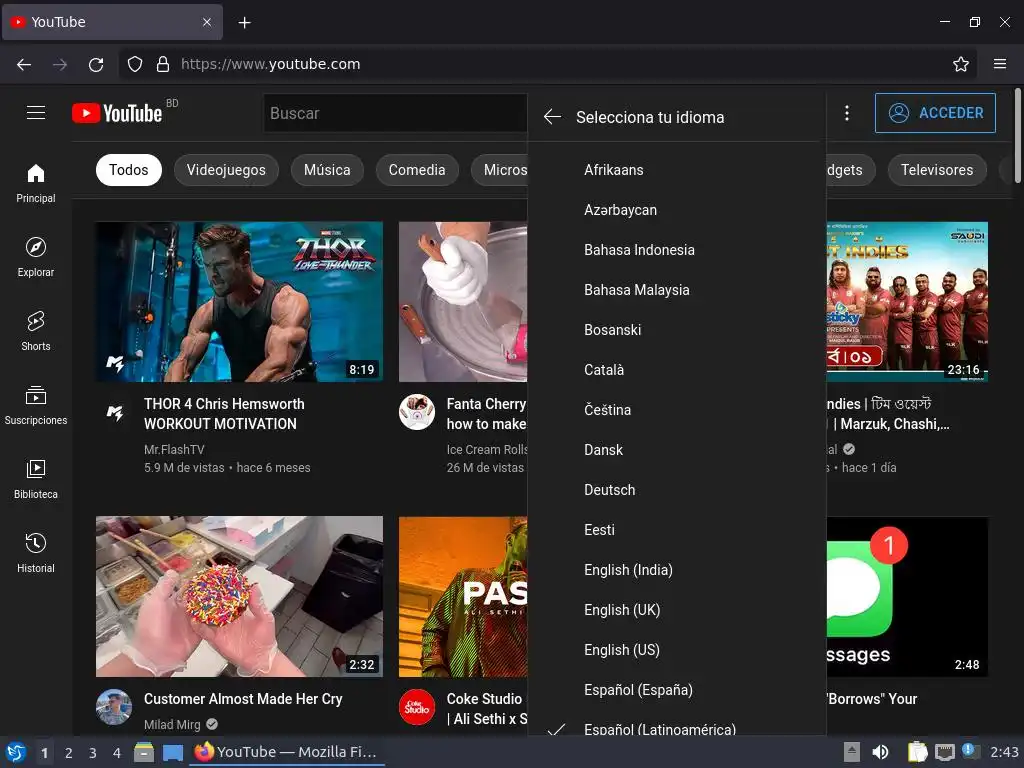
Task: Switch to YouTube Firefox taskbar window
Action: pos(287,752)
